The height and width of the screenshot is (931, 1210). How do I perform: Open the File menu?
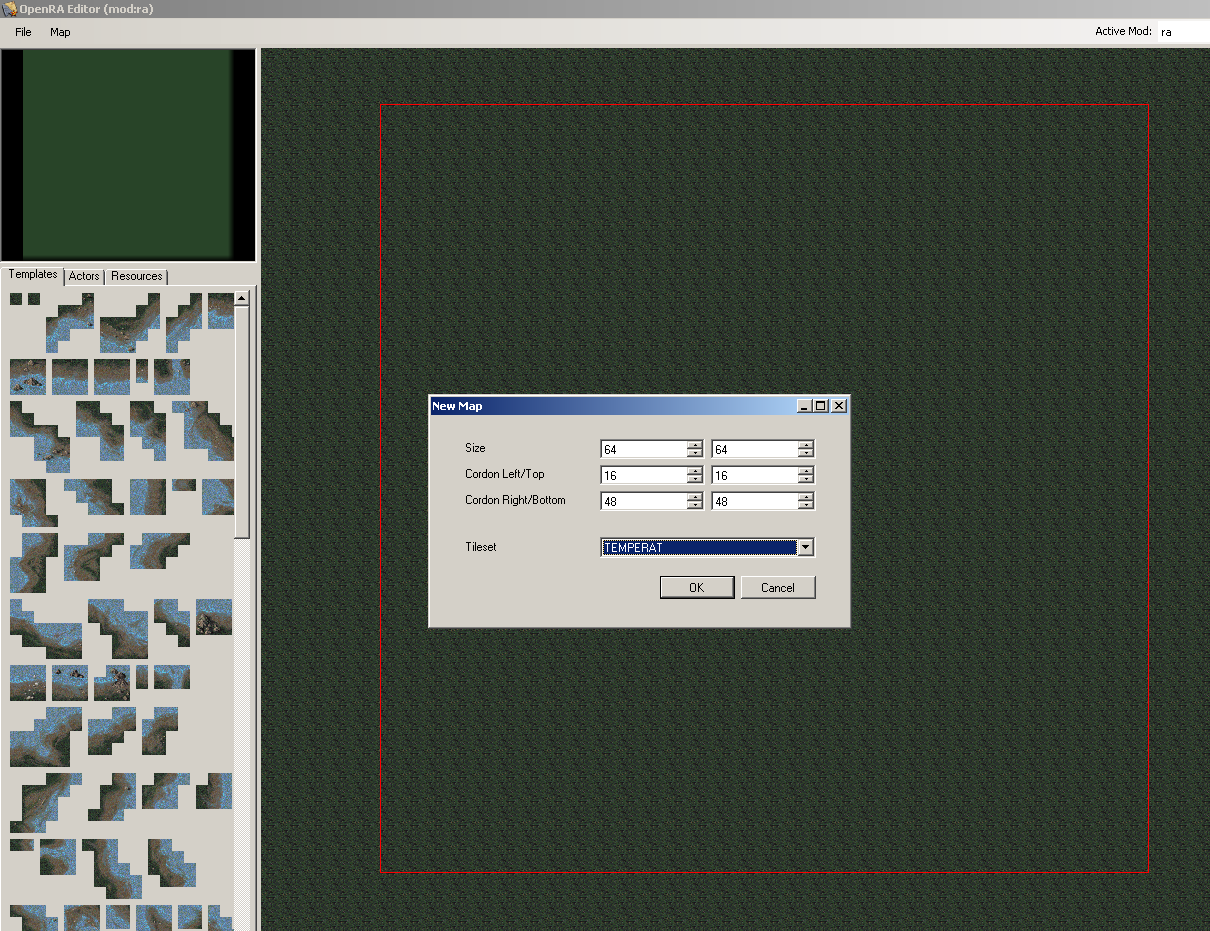[x=23, y=32]
